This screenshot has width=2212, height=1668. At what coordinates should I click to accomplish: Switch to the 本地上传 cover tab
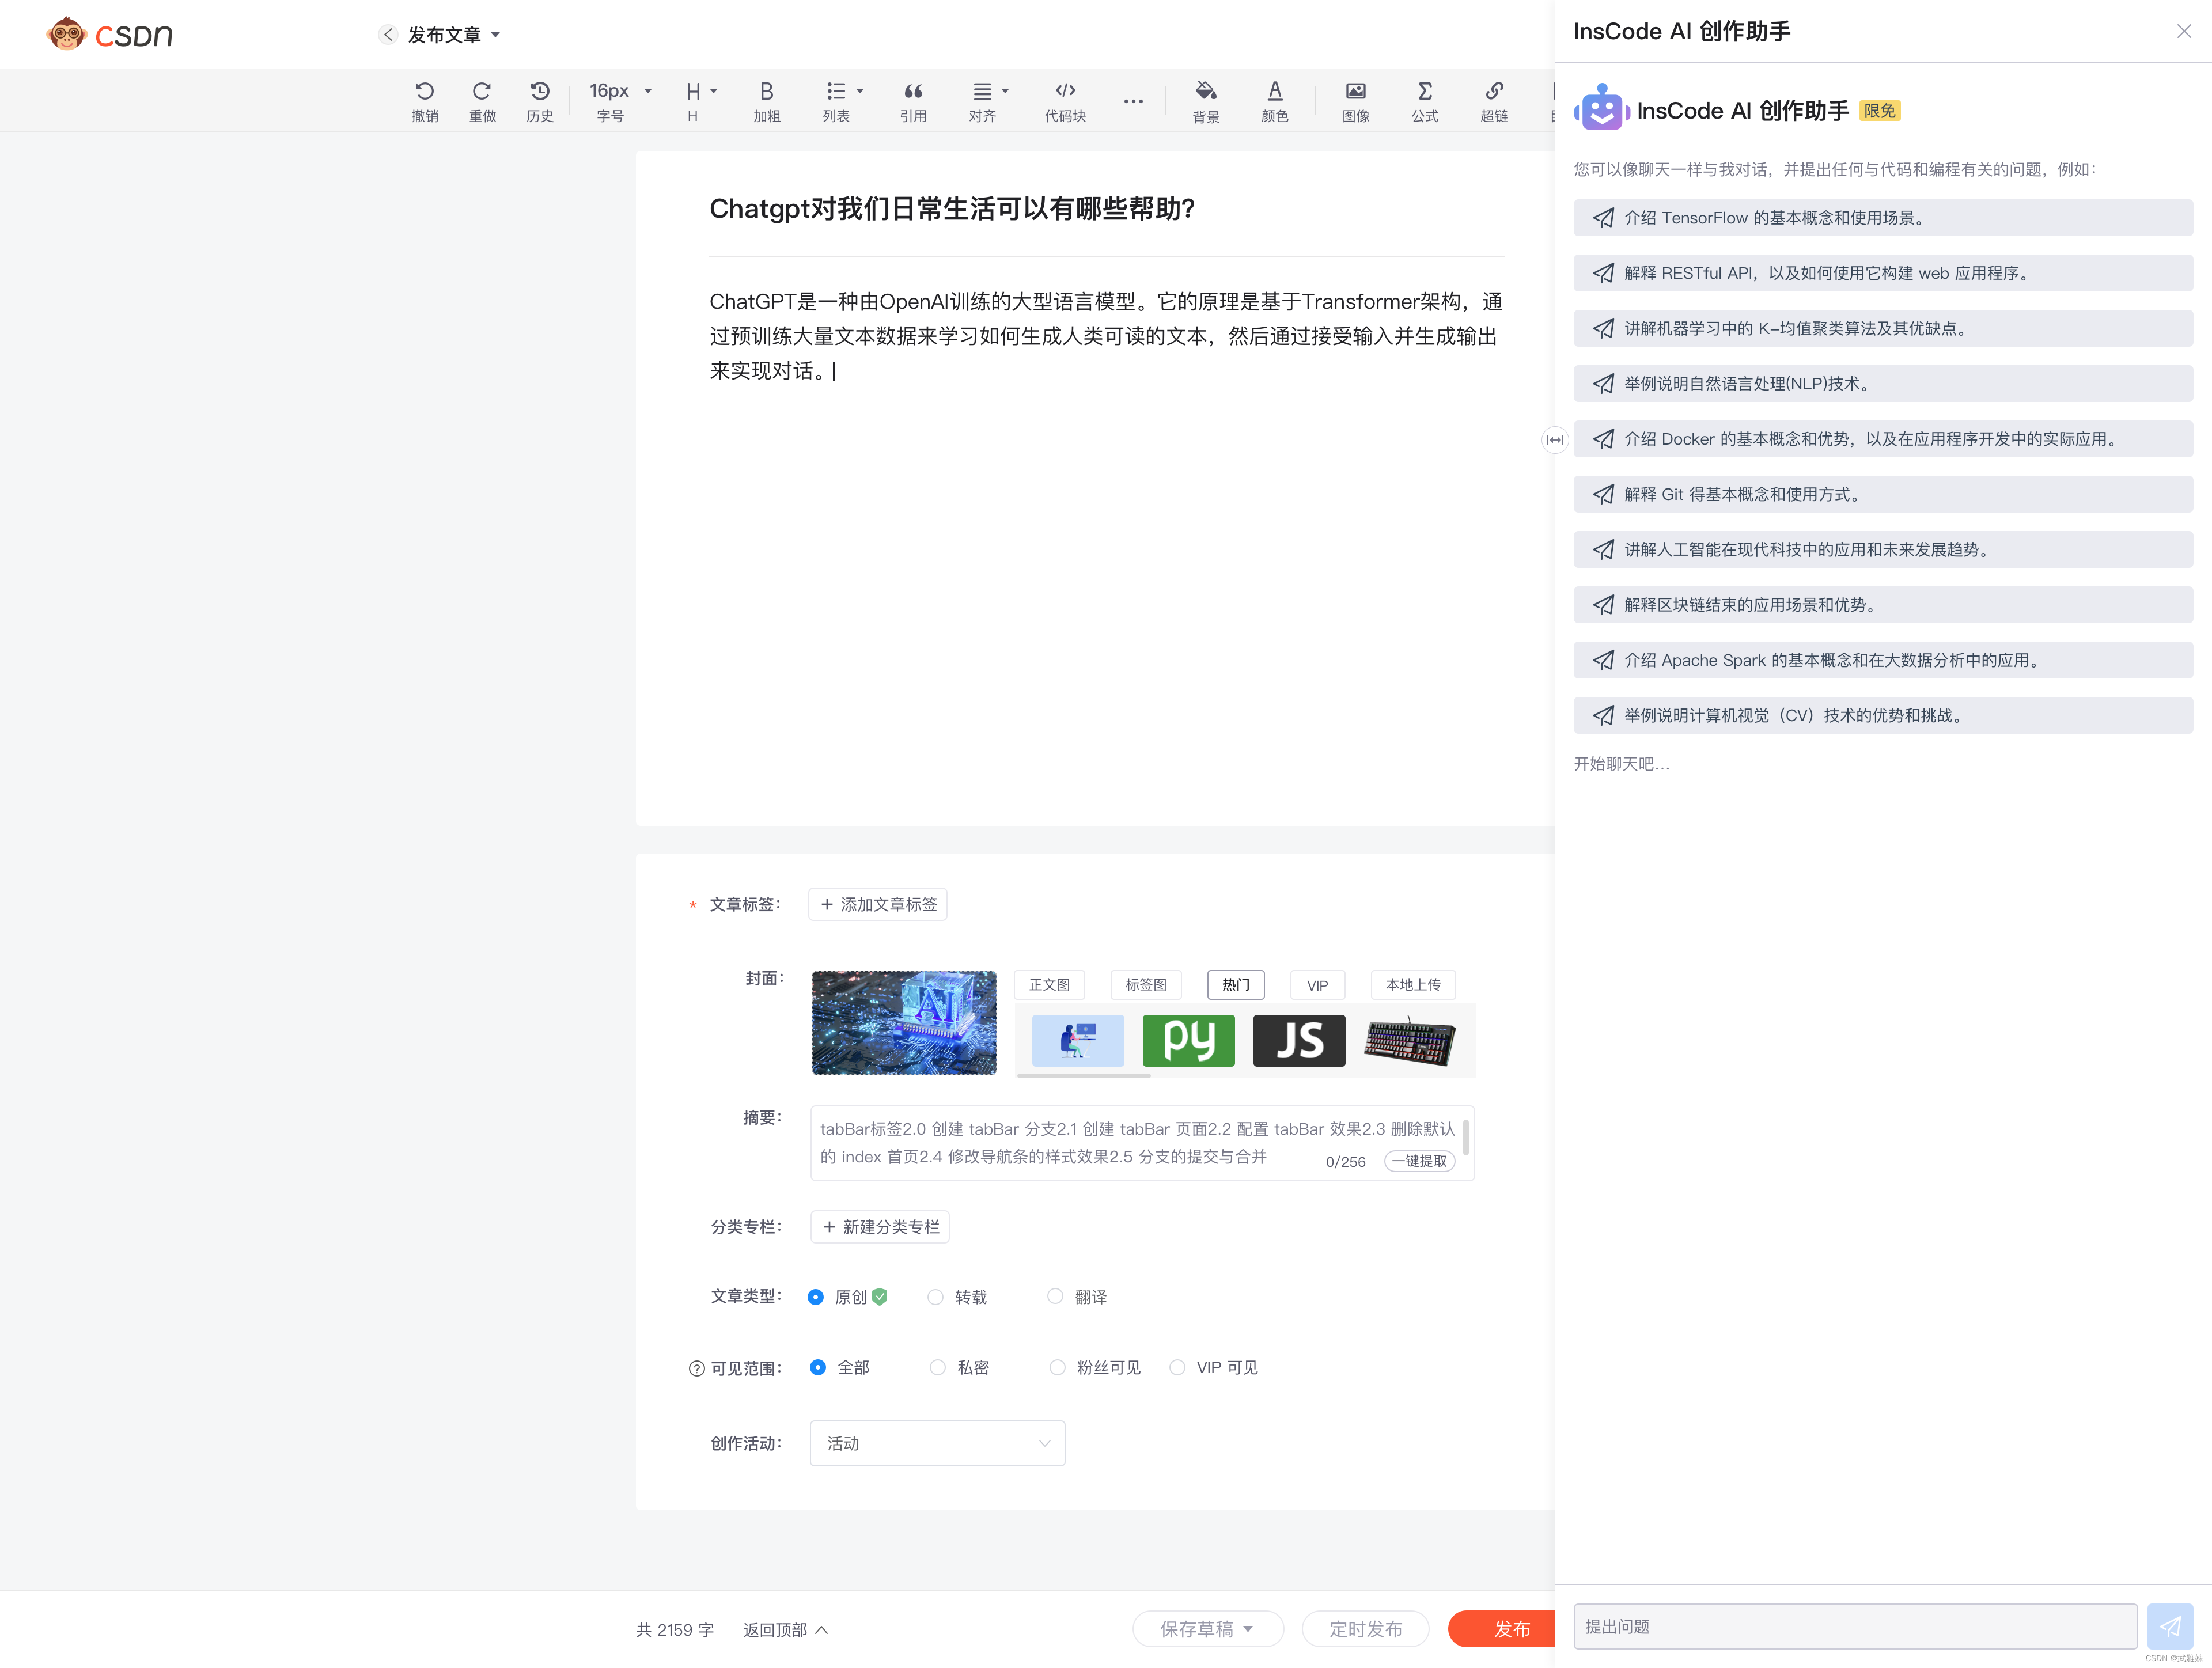1412,985
